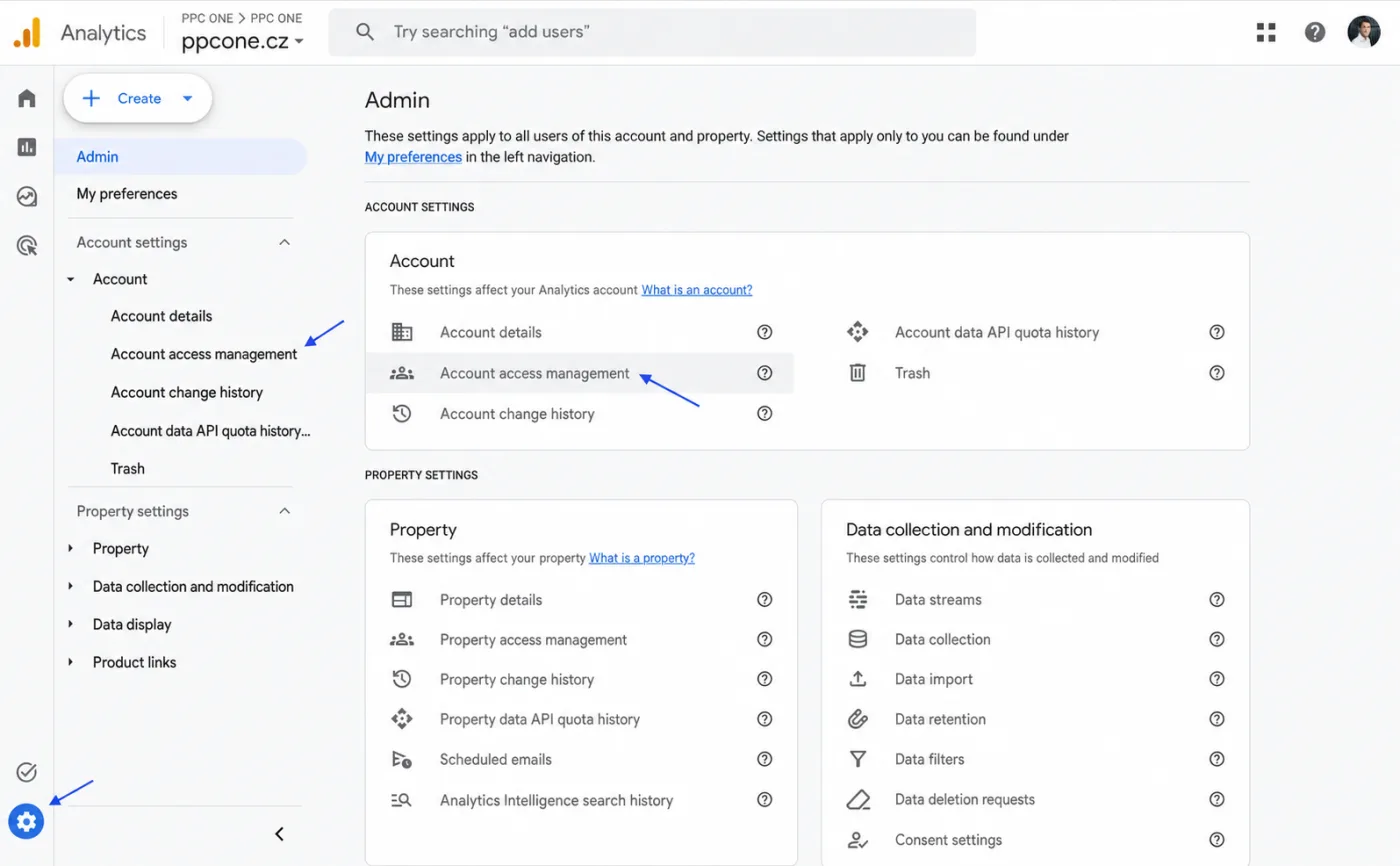Click help icon beside Account data API quota history

point(1217,332)
